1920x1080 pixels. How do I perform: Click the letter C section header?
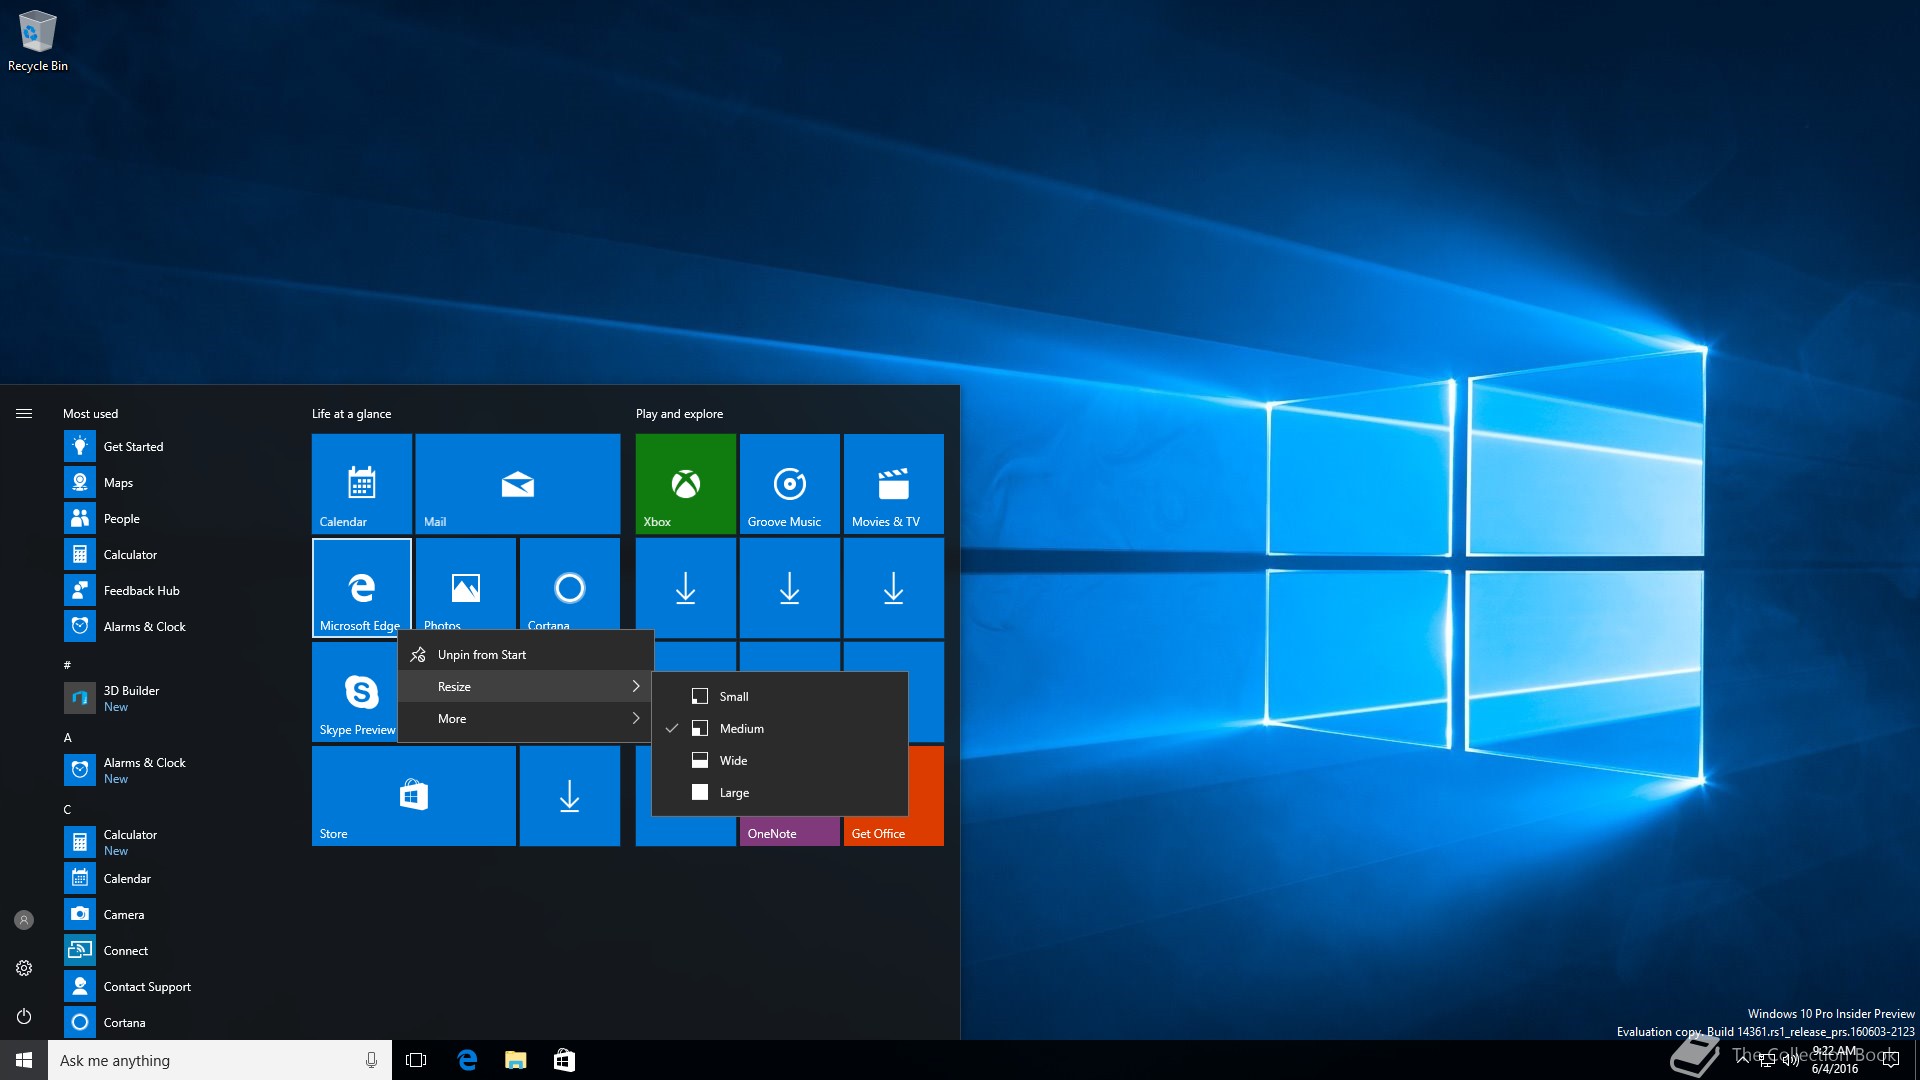click(68, 809)
